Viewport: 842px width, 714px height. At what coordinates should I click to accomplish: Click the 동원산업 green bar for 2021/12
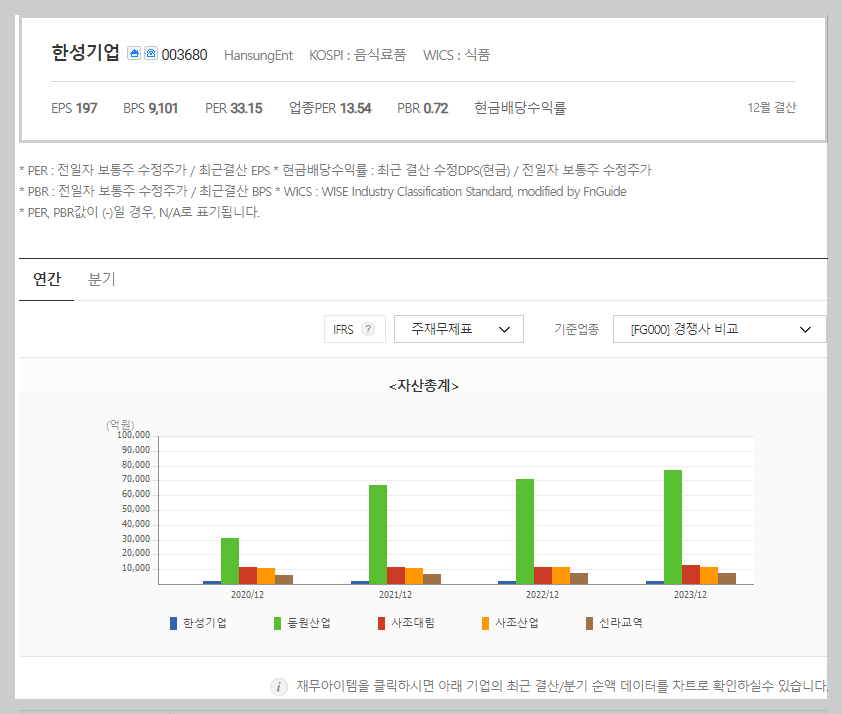(x=378, y=535)
